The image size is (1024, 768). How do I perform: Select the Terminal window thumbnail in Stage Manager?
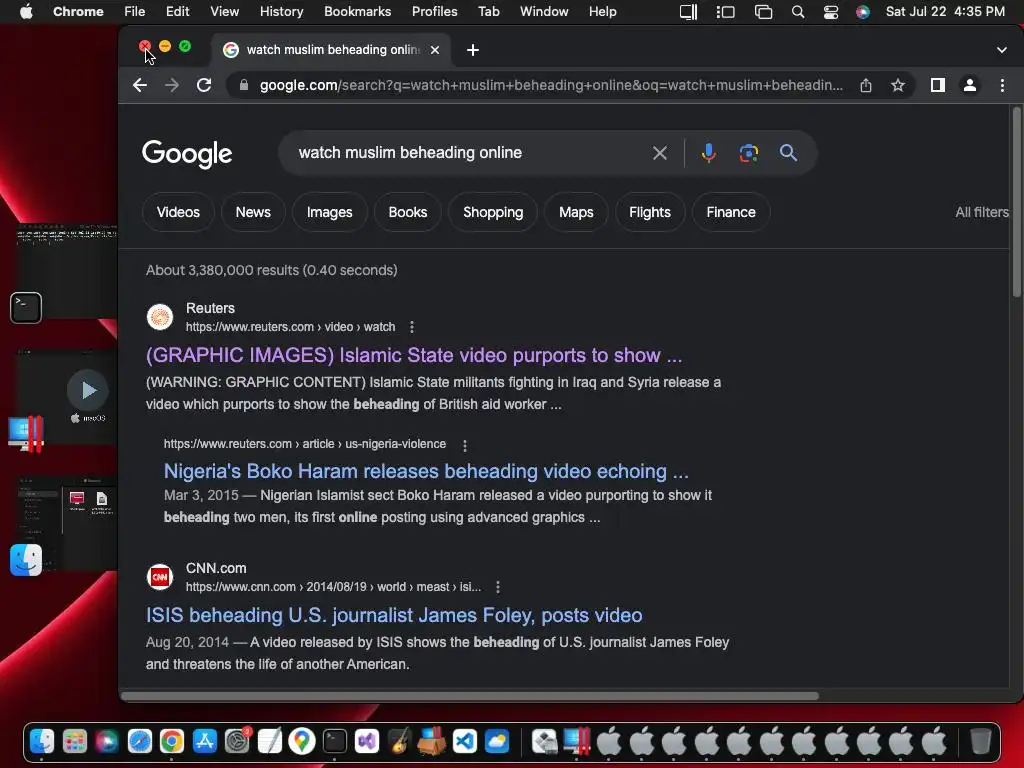click(67, 271)
